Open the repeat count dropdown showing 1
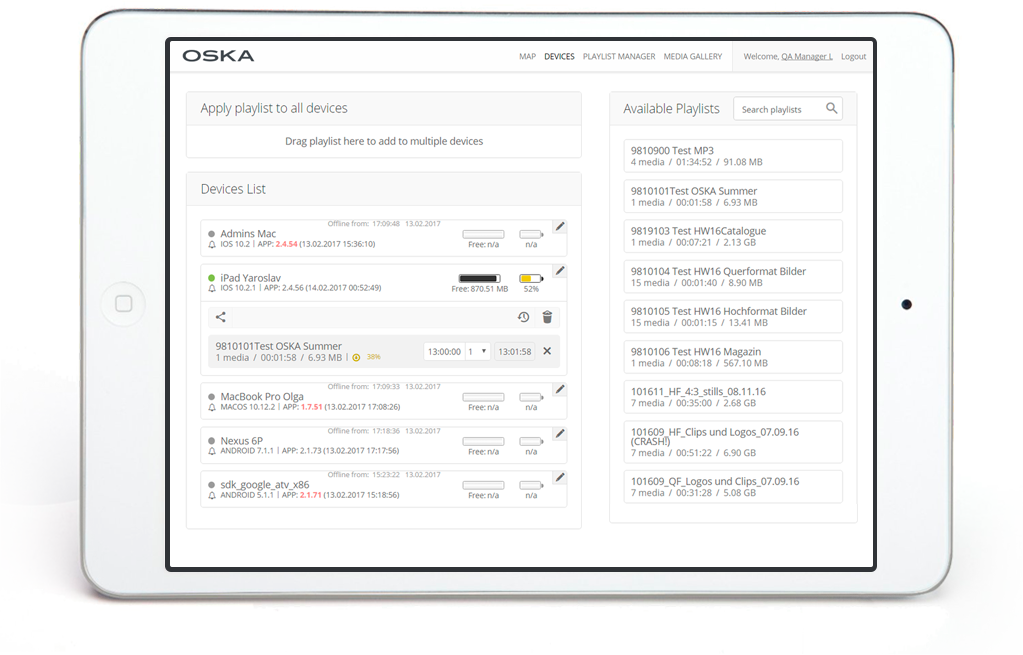1023x655 pixels. [x=477, y=351]
